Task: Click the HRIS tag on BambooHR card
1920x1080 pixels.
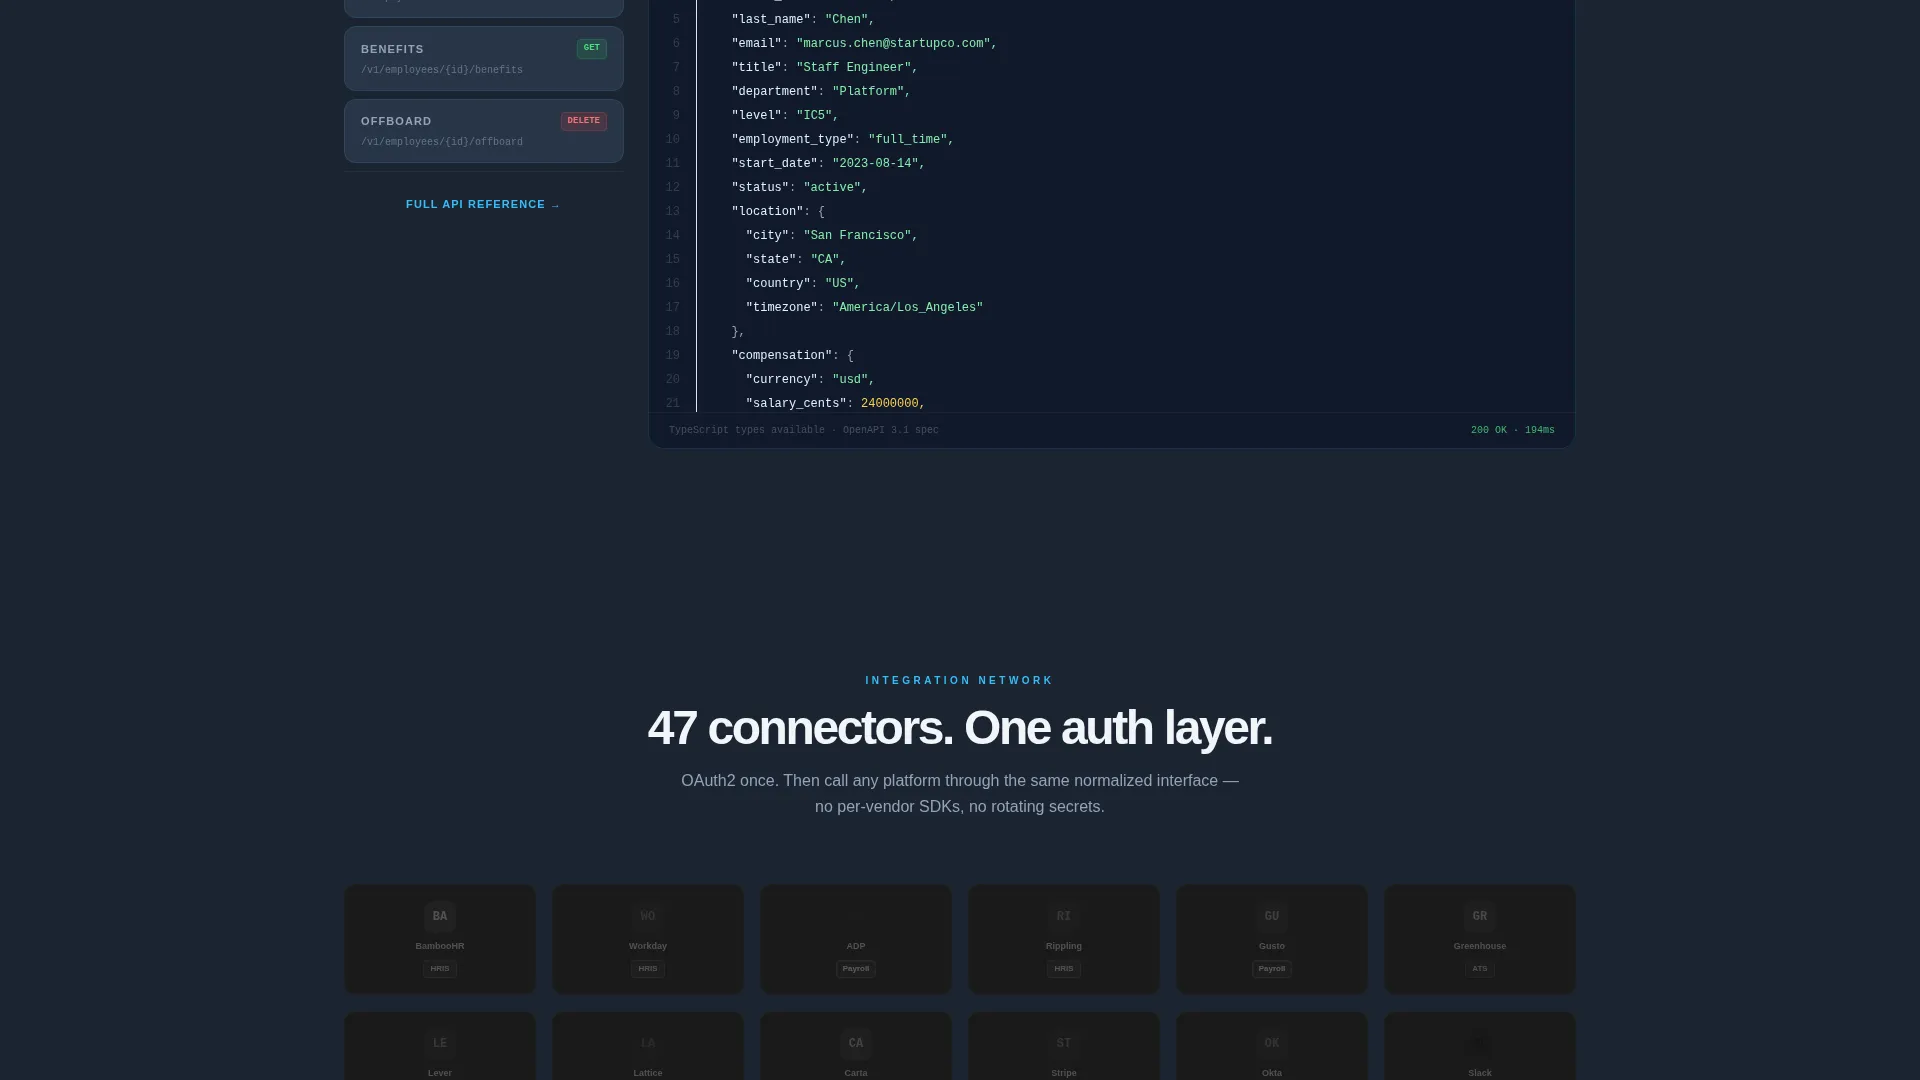Action: (440, 969)
